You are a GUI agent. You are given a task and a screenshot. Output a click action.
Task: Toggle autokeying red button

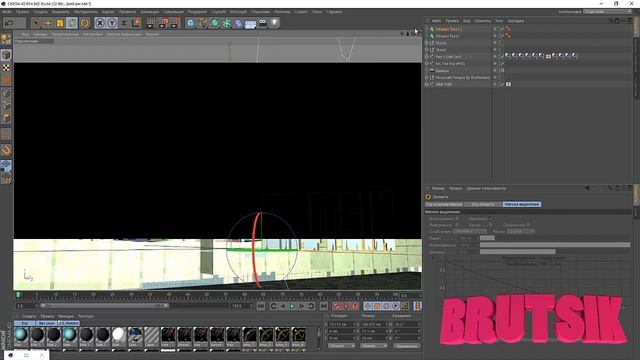(x=346, y=306)
